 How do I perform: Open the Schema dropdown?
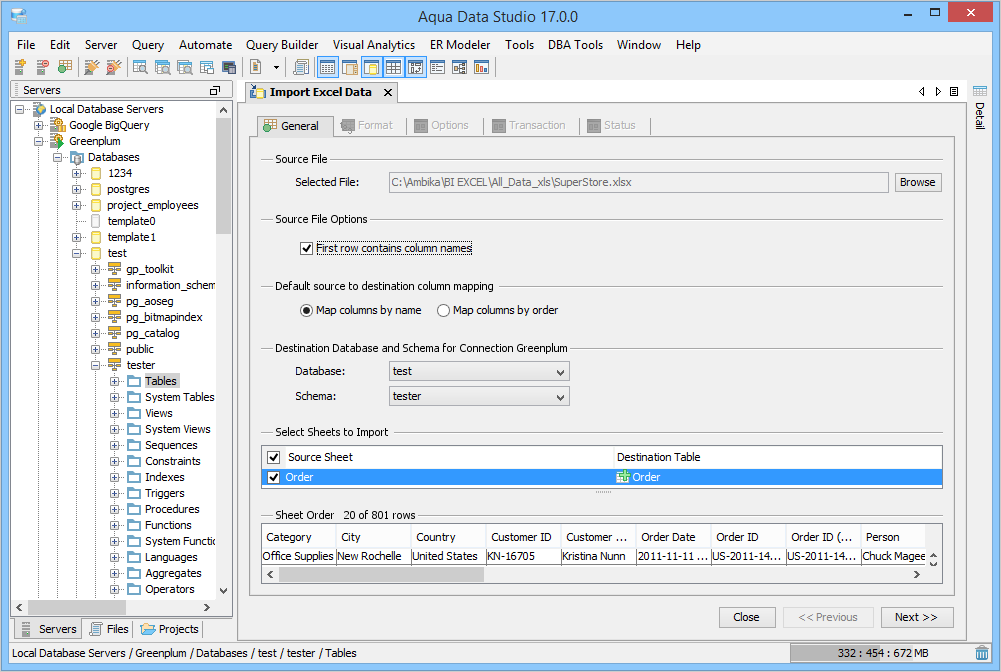pos(479,396)
